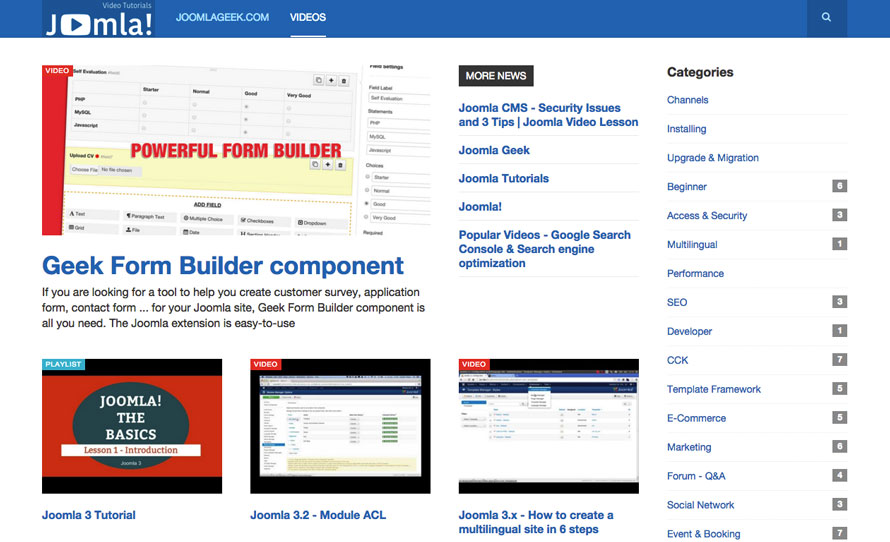Open Joomla 3.2 - Module ACL title link
890x542 pixels.
[x=318, y=515]
